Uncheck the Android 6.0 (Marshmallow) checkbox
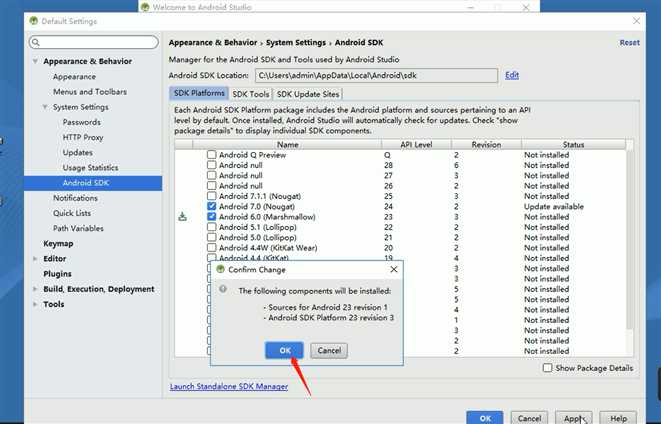Image resolution: width=661 pixels, height=424 pixels. (212, 217)
